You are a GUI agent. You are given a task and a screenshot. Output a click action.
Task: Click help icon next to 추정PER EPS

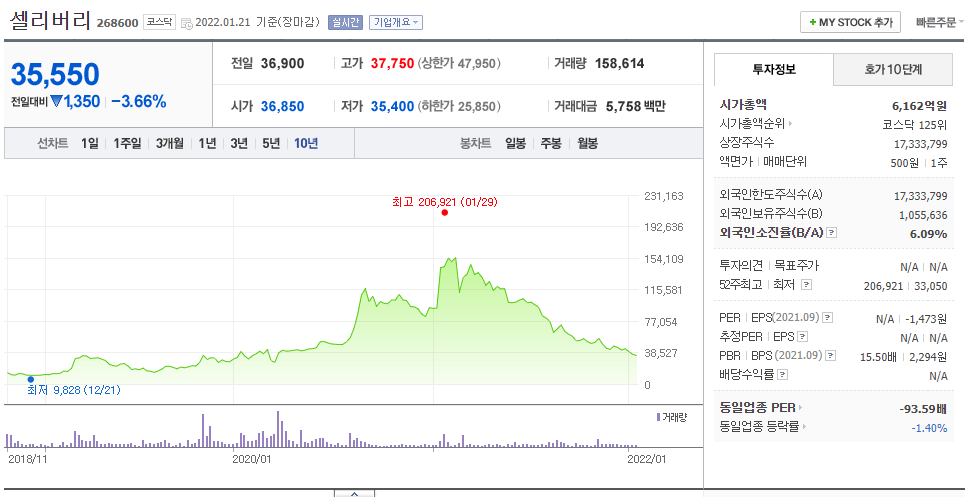point(803,336)
